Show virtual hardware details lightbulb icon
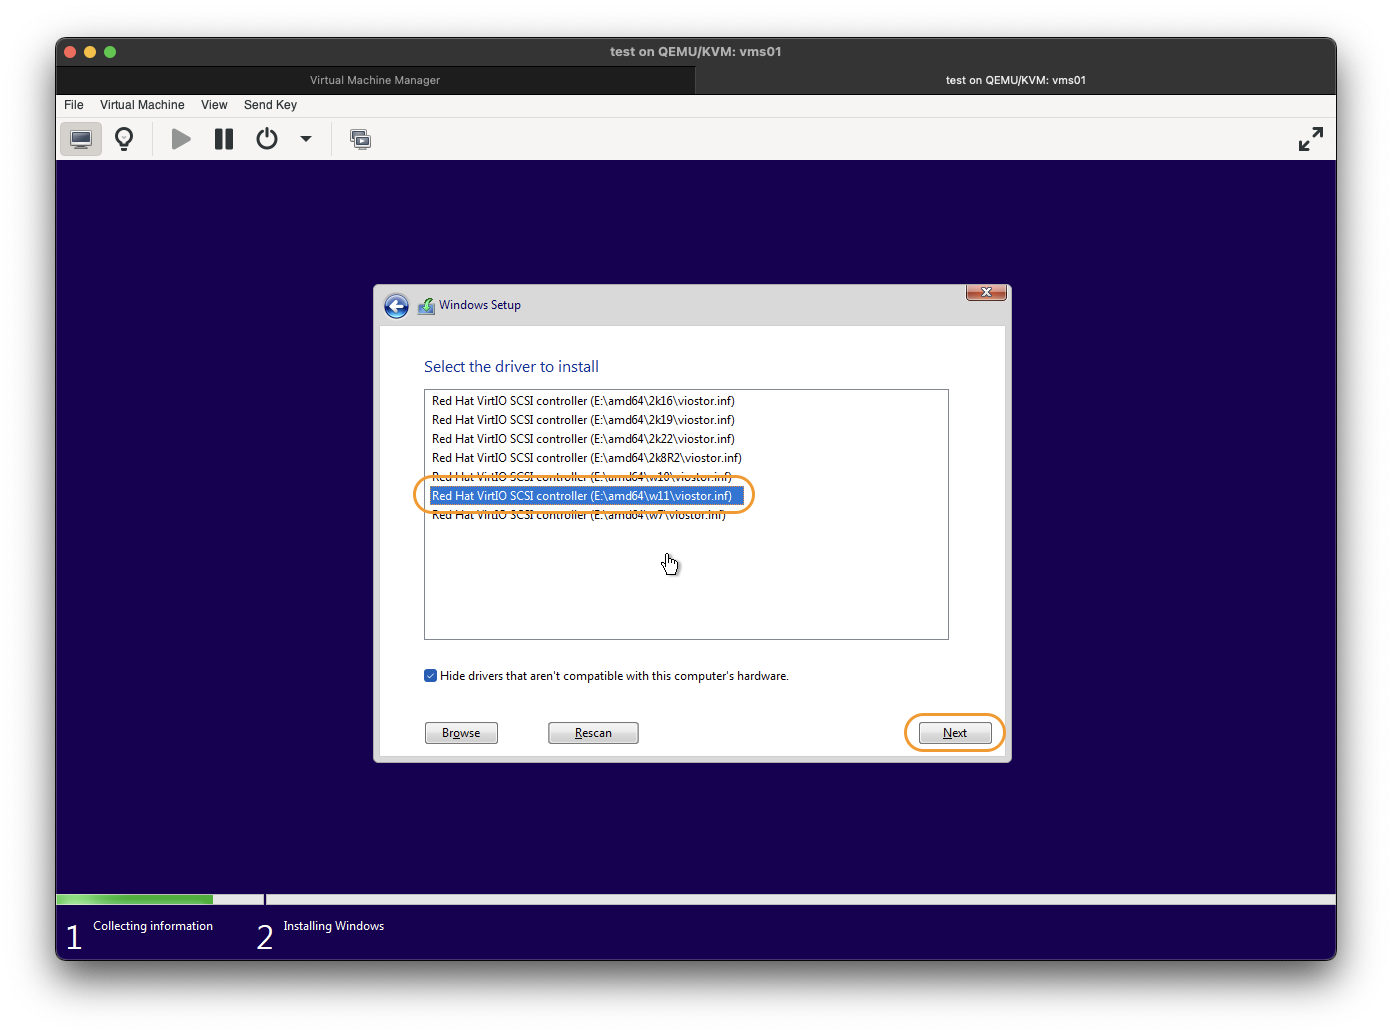Screen dimensions: 1392x1034 tap(124, 139)
